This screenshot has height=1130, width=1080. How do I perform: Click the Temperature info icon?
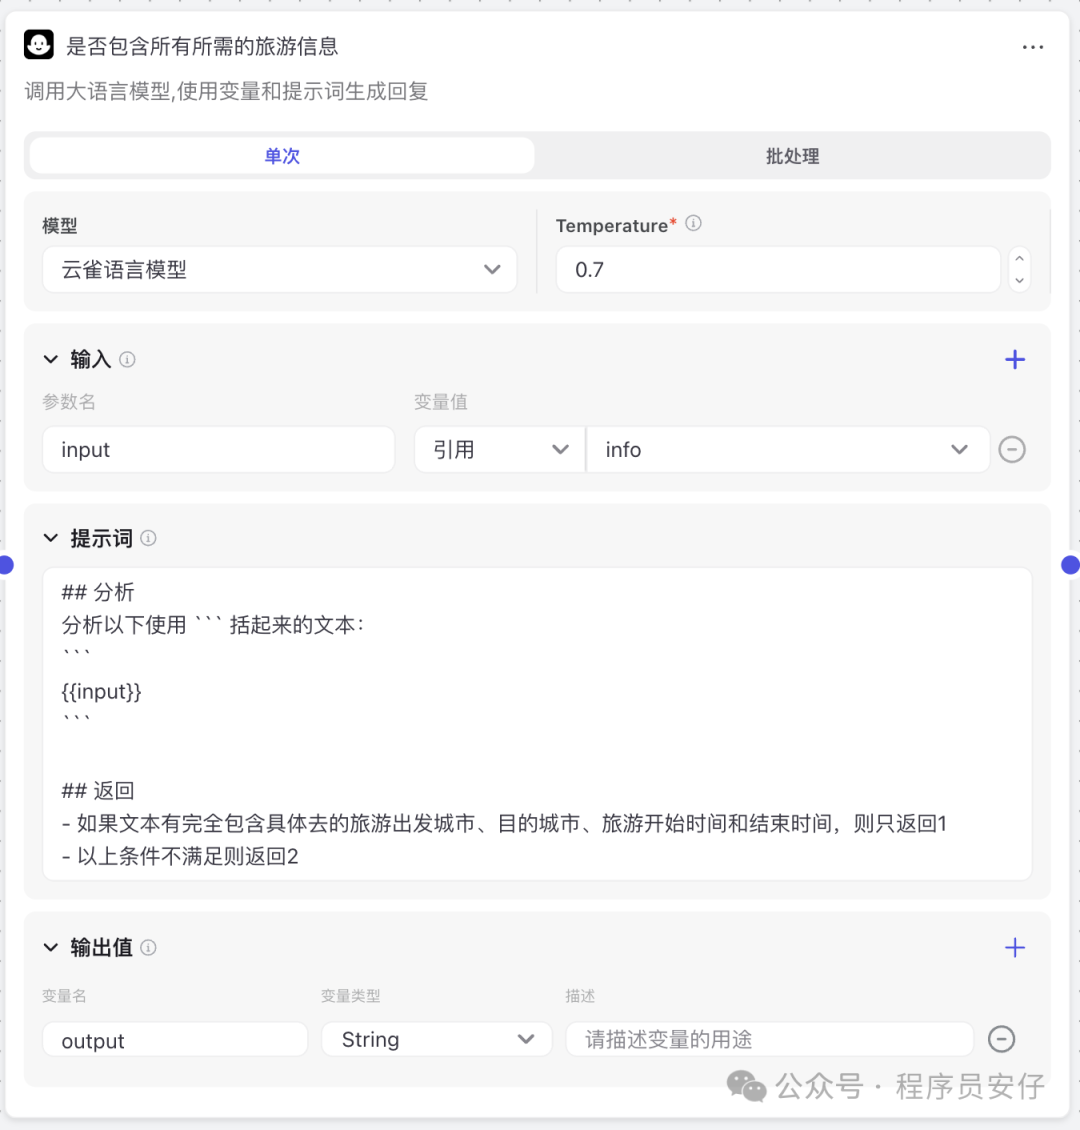[693, 223]
